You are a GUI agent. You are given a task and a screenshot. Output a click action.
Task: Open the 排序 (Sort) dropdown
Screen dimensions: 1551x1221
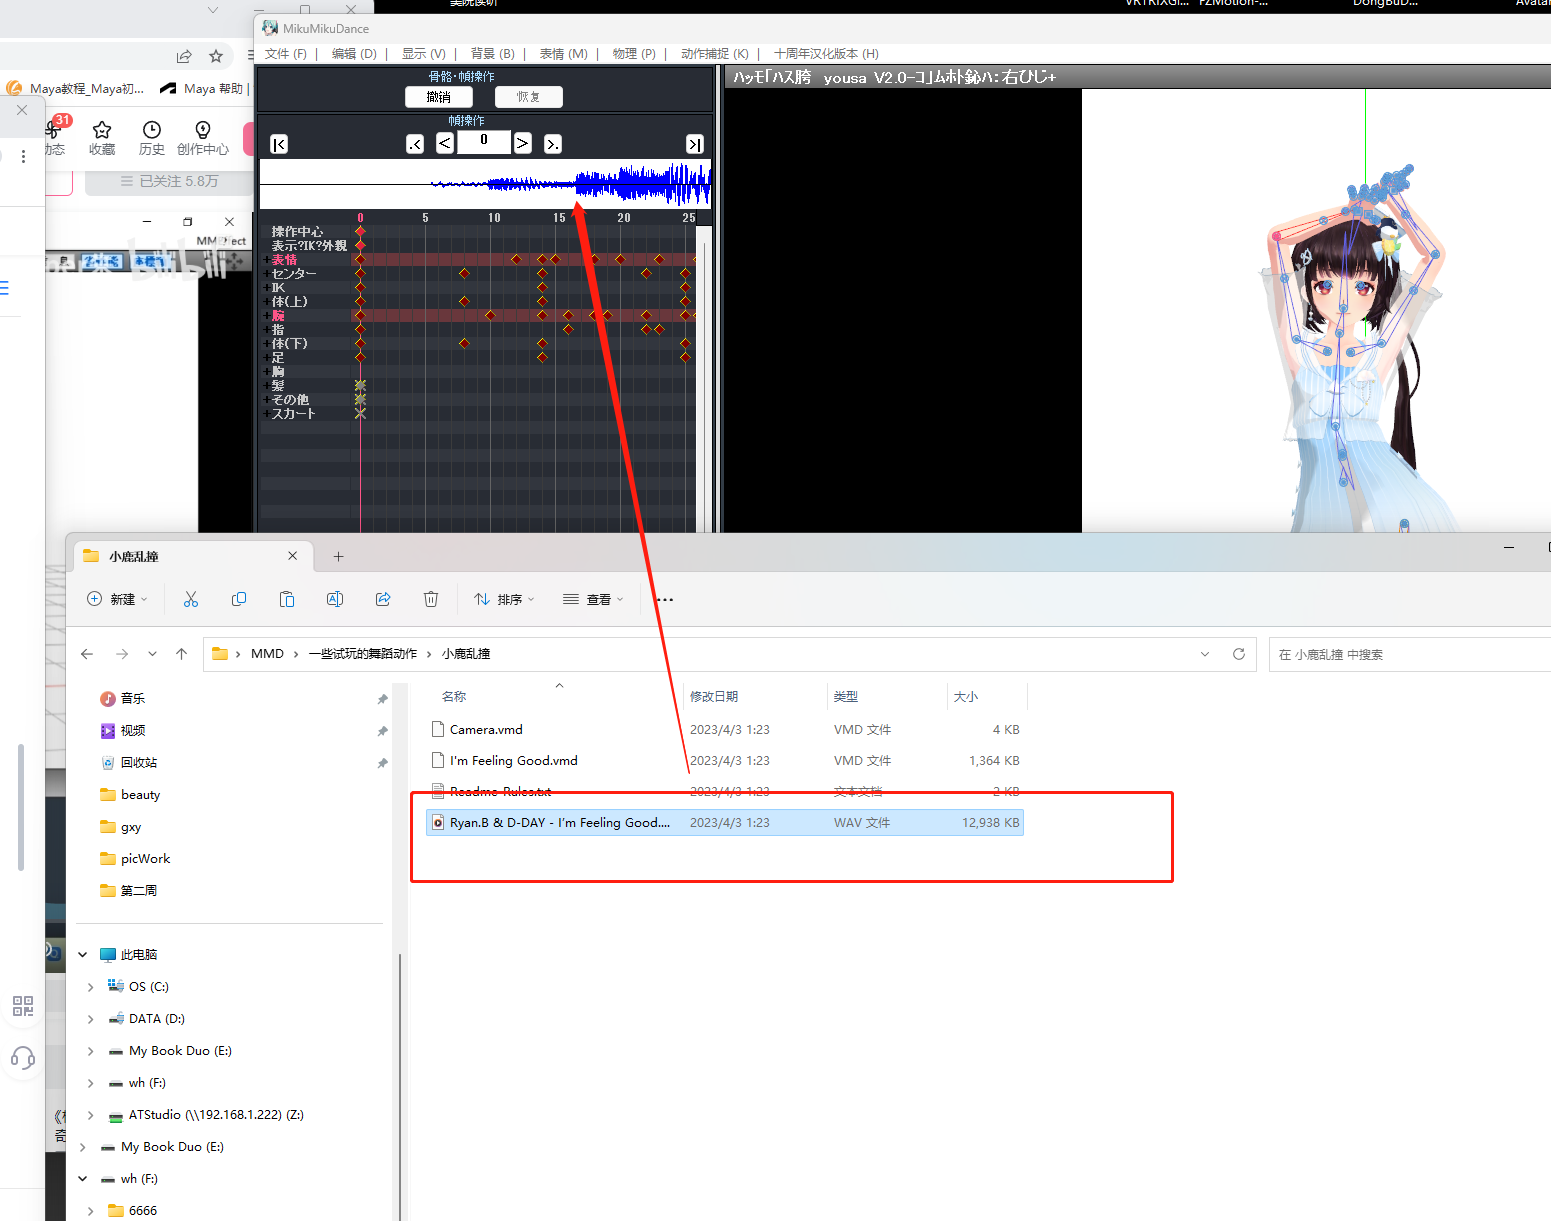click(x=503, y=598)
